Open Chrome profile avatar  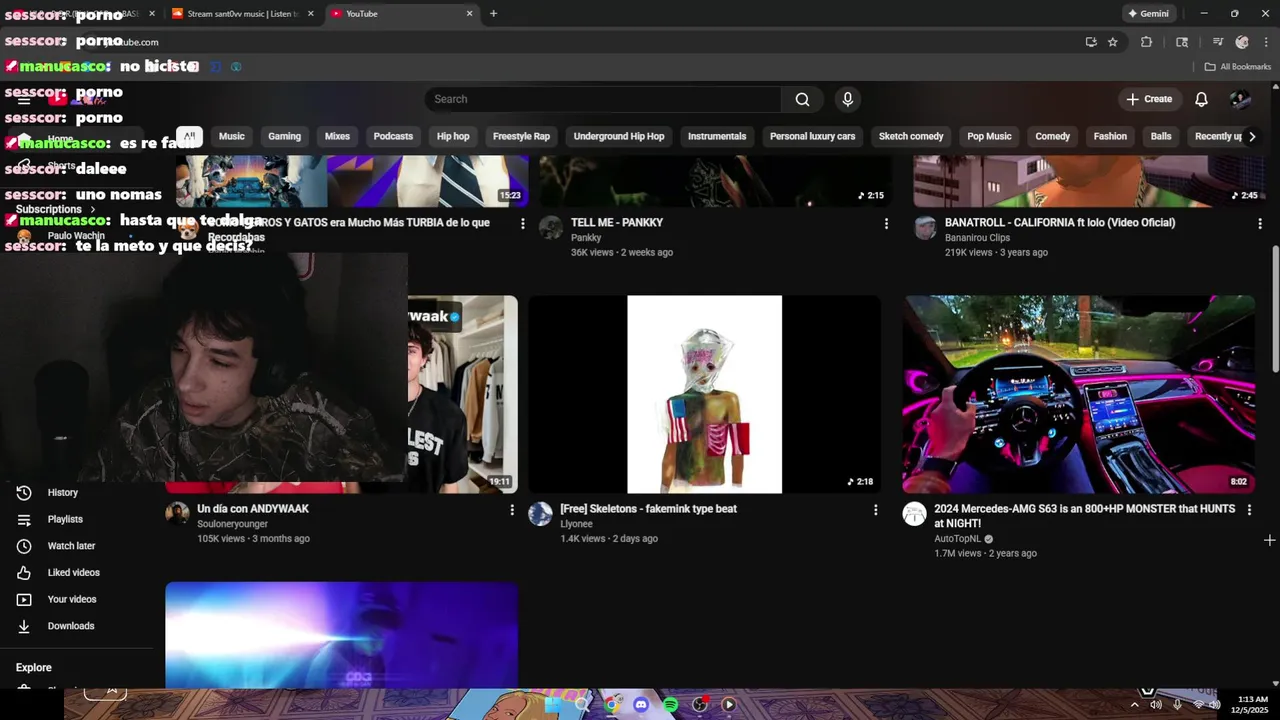click(1242, 42)
